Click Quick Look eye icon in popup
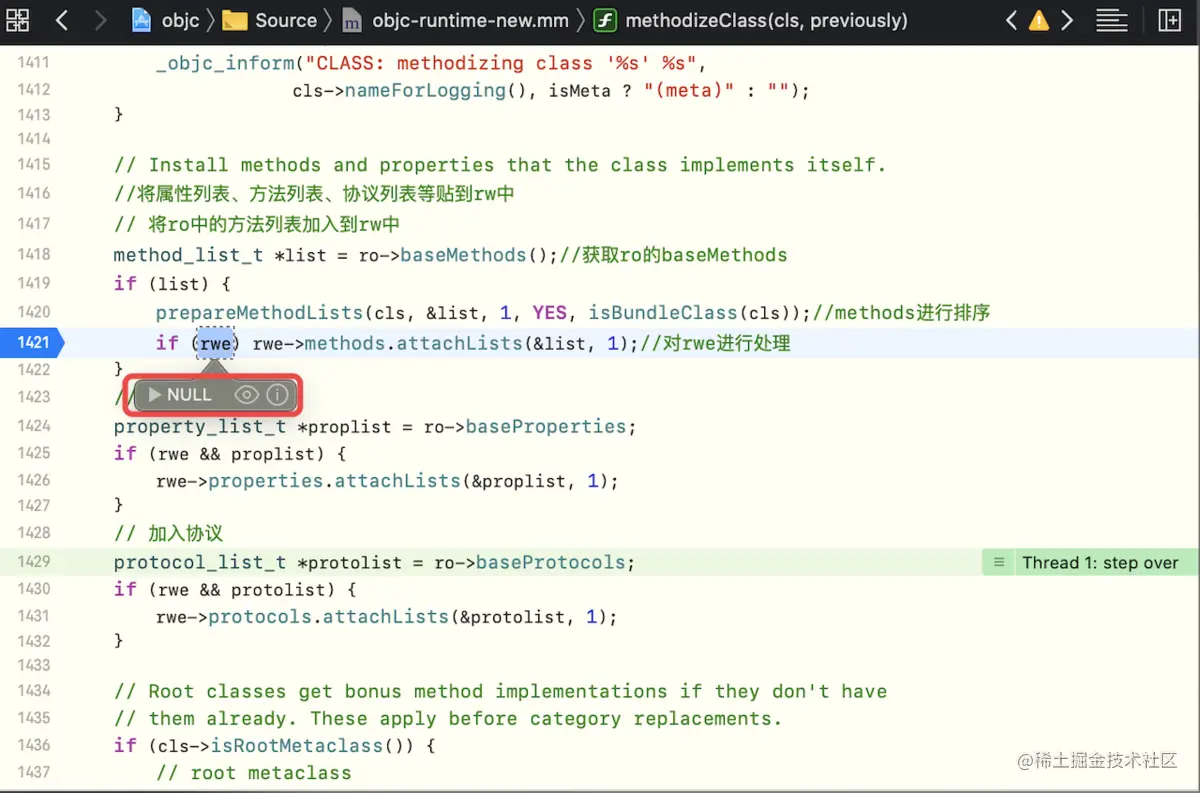Viewport: 1200px width, 793px height. [x=246, y=395]
